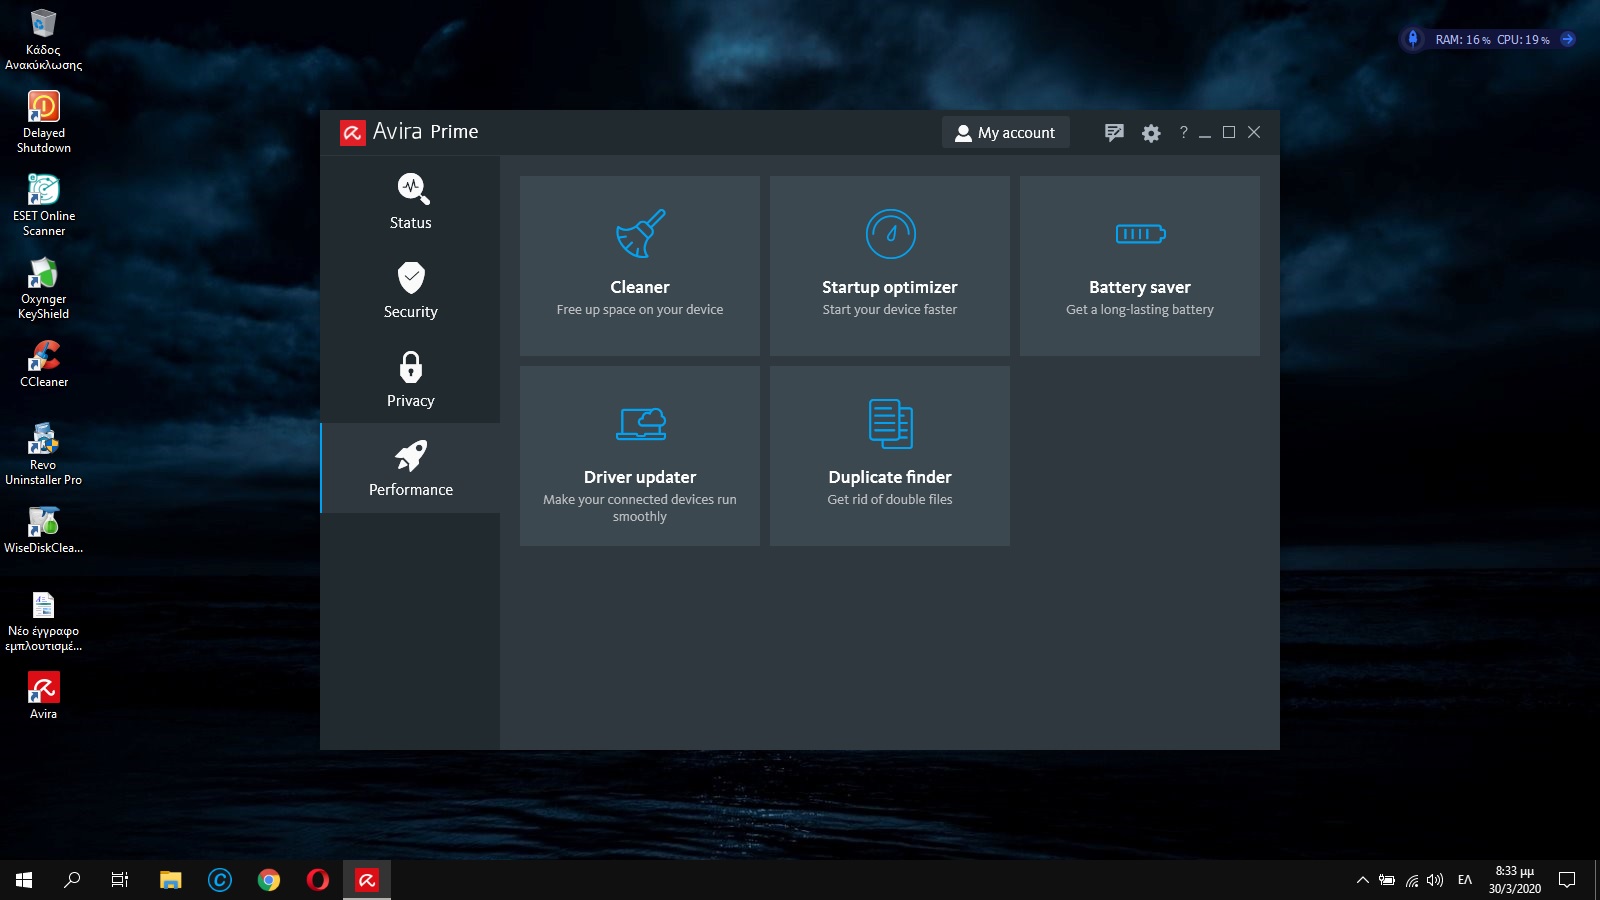Show hidden system tray icons
The image size is (1600, 900).
(x=1362, y=880)
